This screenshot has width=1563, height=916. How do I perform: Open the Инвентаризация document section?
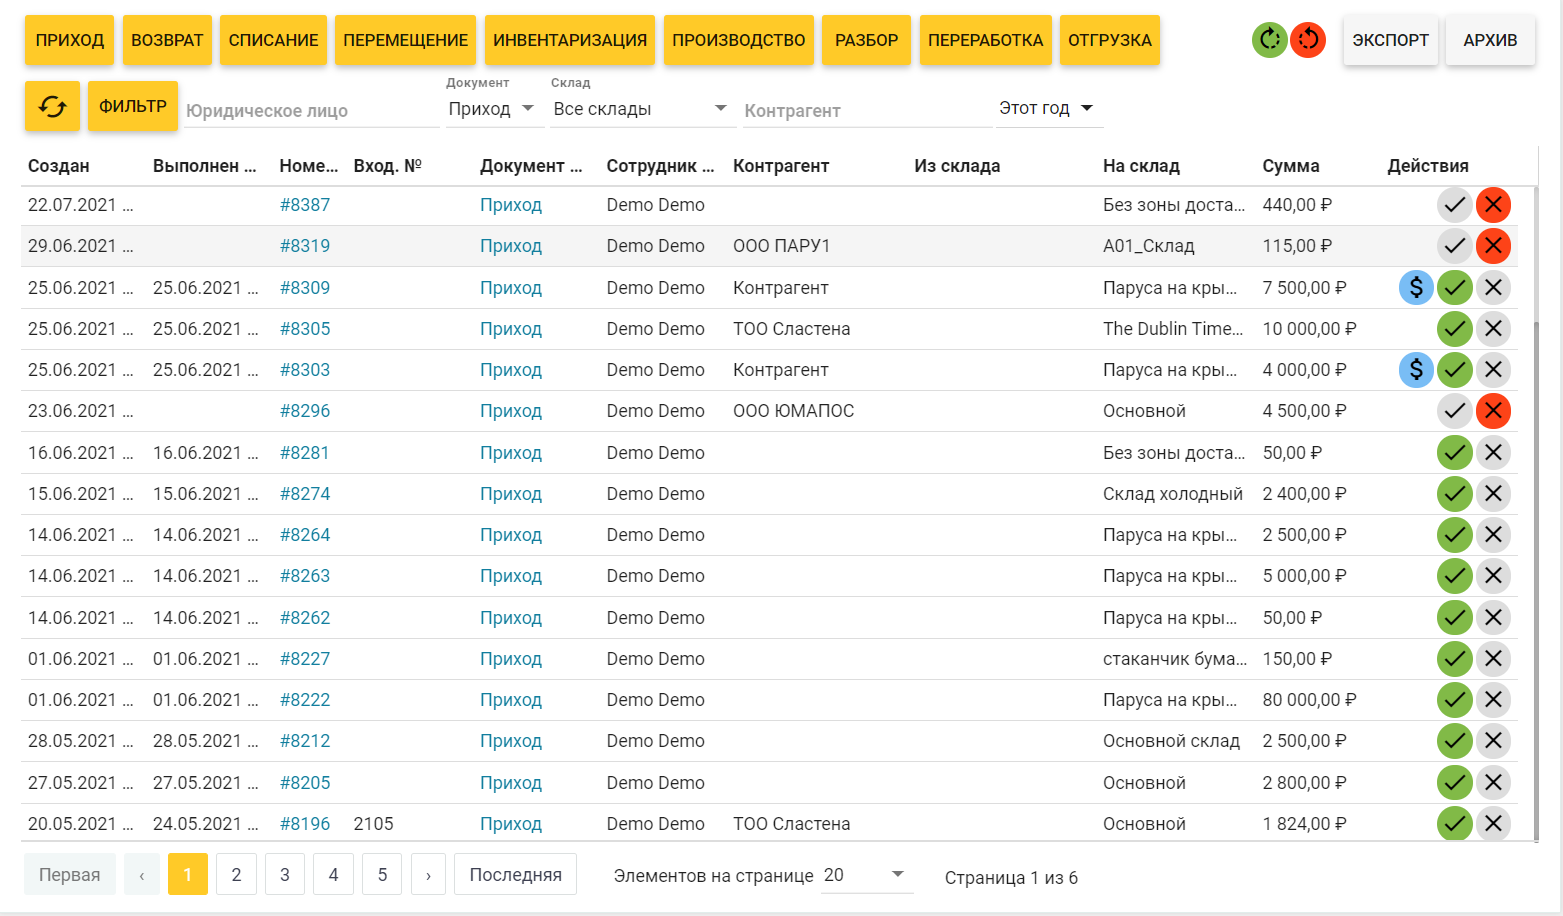point(570,41)
